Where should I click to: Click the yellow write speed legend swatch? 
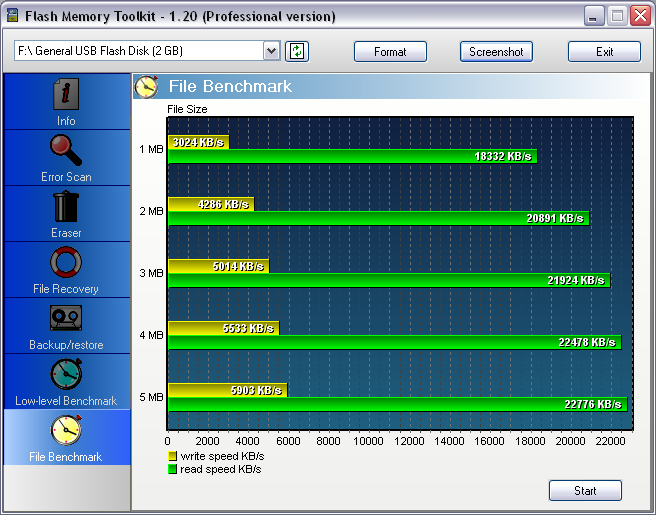pos(172,456)
